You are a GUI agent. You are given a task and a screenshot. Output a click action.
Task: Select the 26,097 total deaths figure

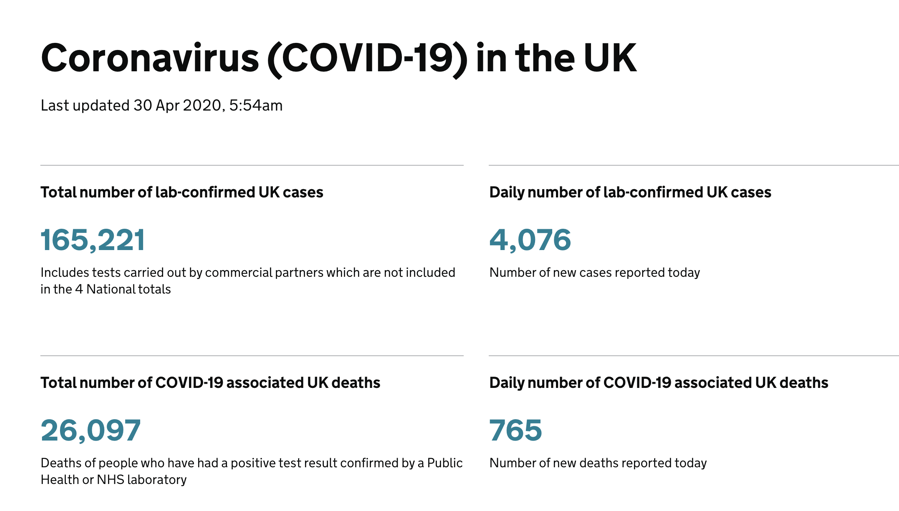(x=91, y=430)
